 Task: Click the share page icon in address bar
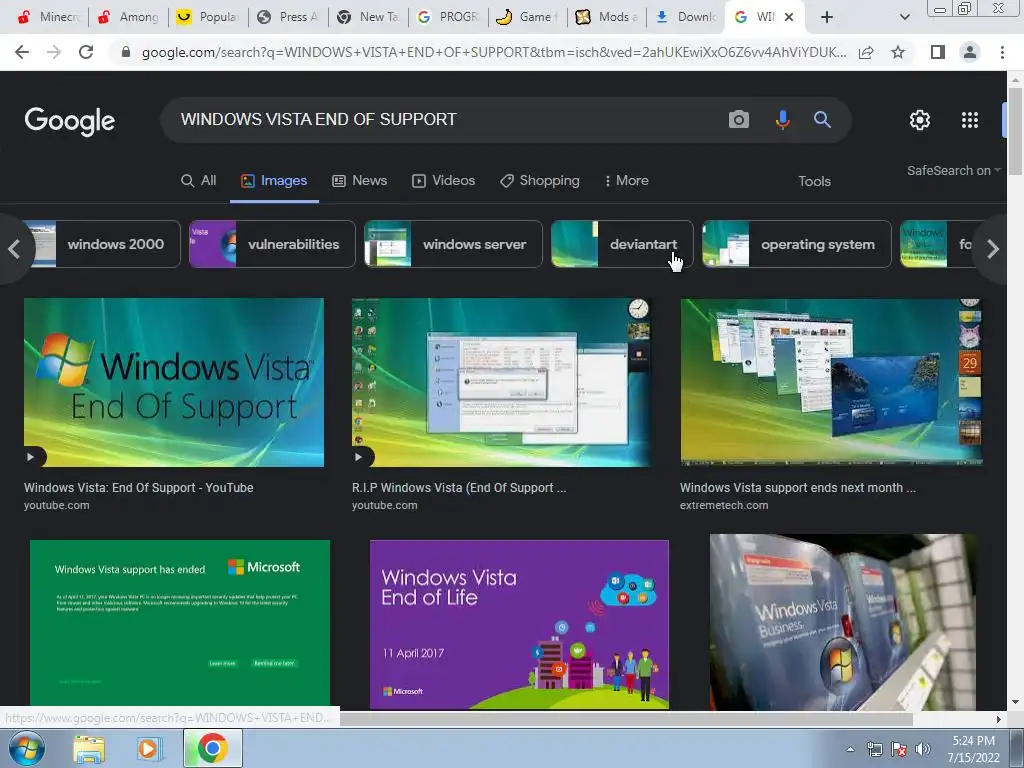[866, 52]
